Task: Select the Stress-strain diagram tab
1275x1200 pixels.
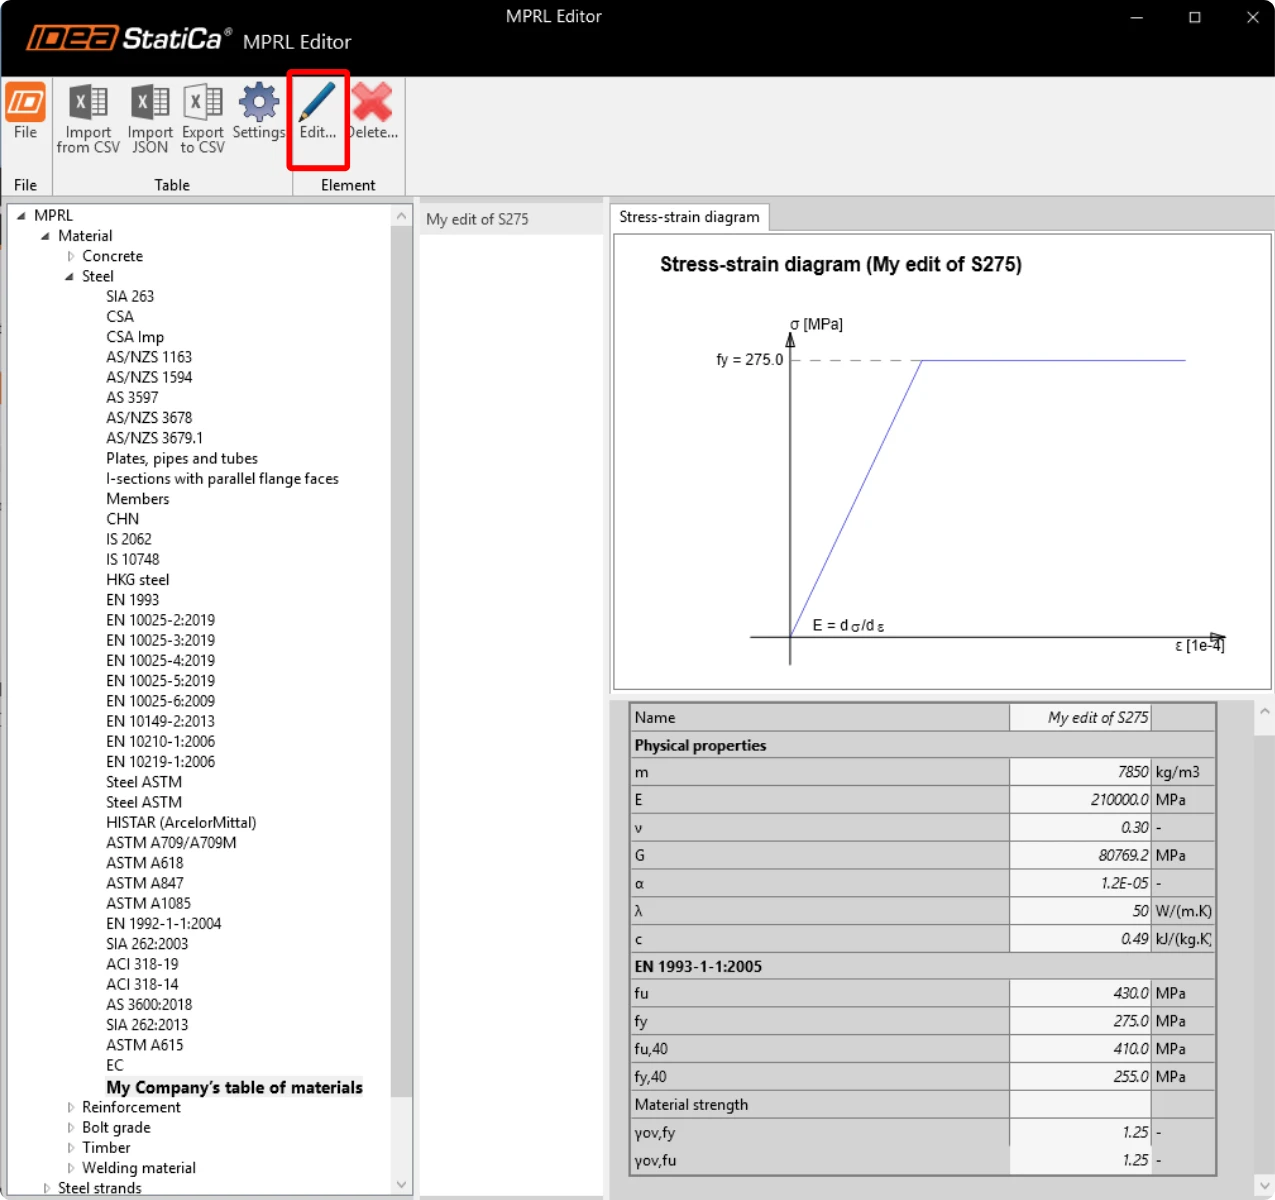Action: (x=689, y=217)
